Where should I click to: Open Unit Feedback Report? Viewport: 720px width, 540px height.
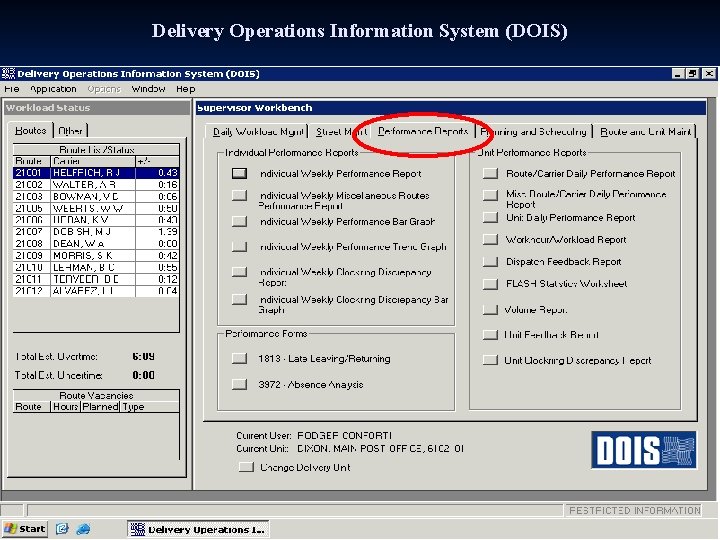click(490, 335)
